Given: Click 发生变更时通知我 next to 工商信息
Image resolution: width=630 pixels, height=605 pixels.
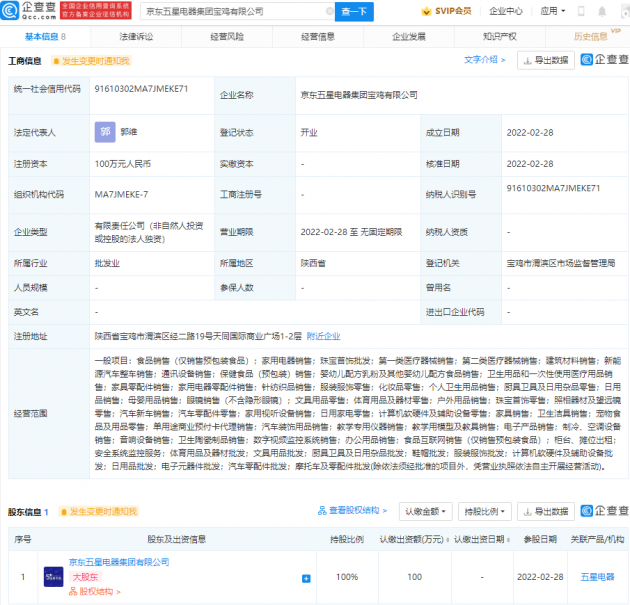Looking at the screenshot, I should point(92,61).
